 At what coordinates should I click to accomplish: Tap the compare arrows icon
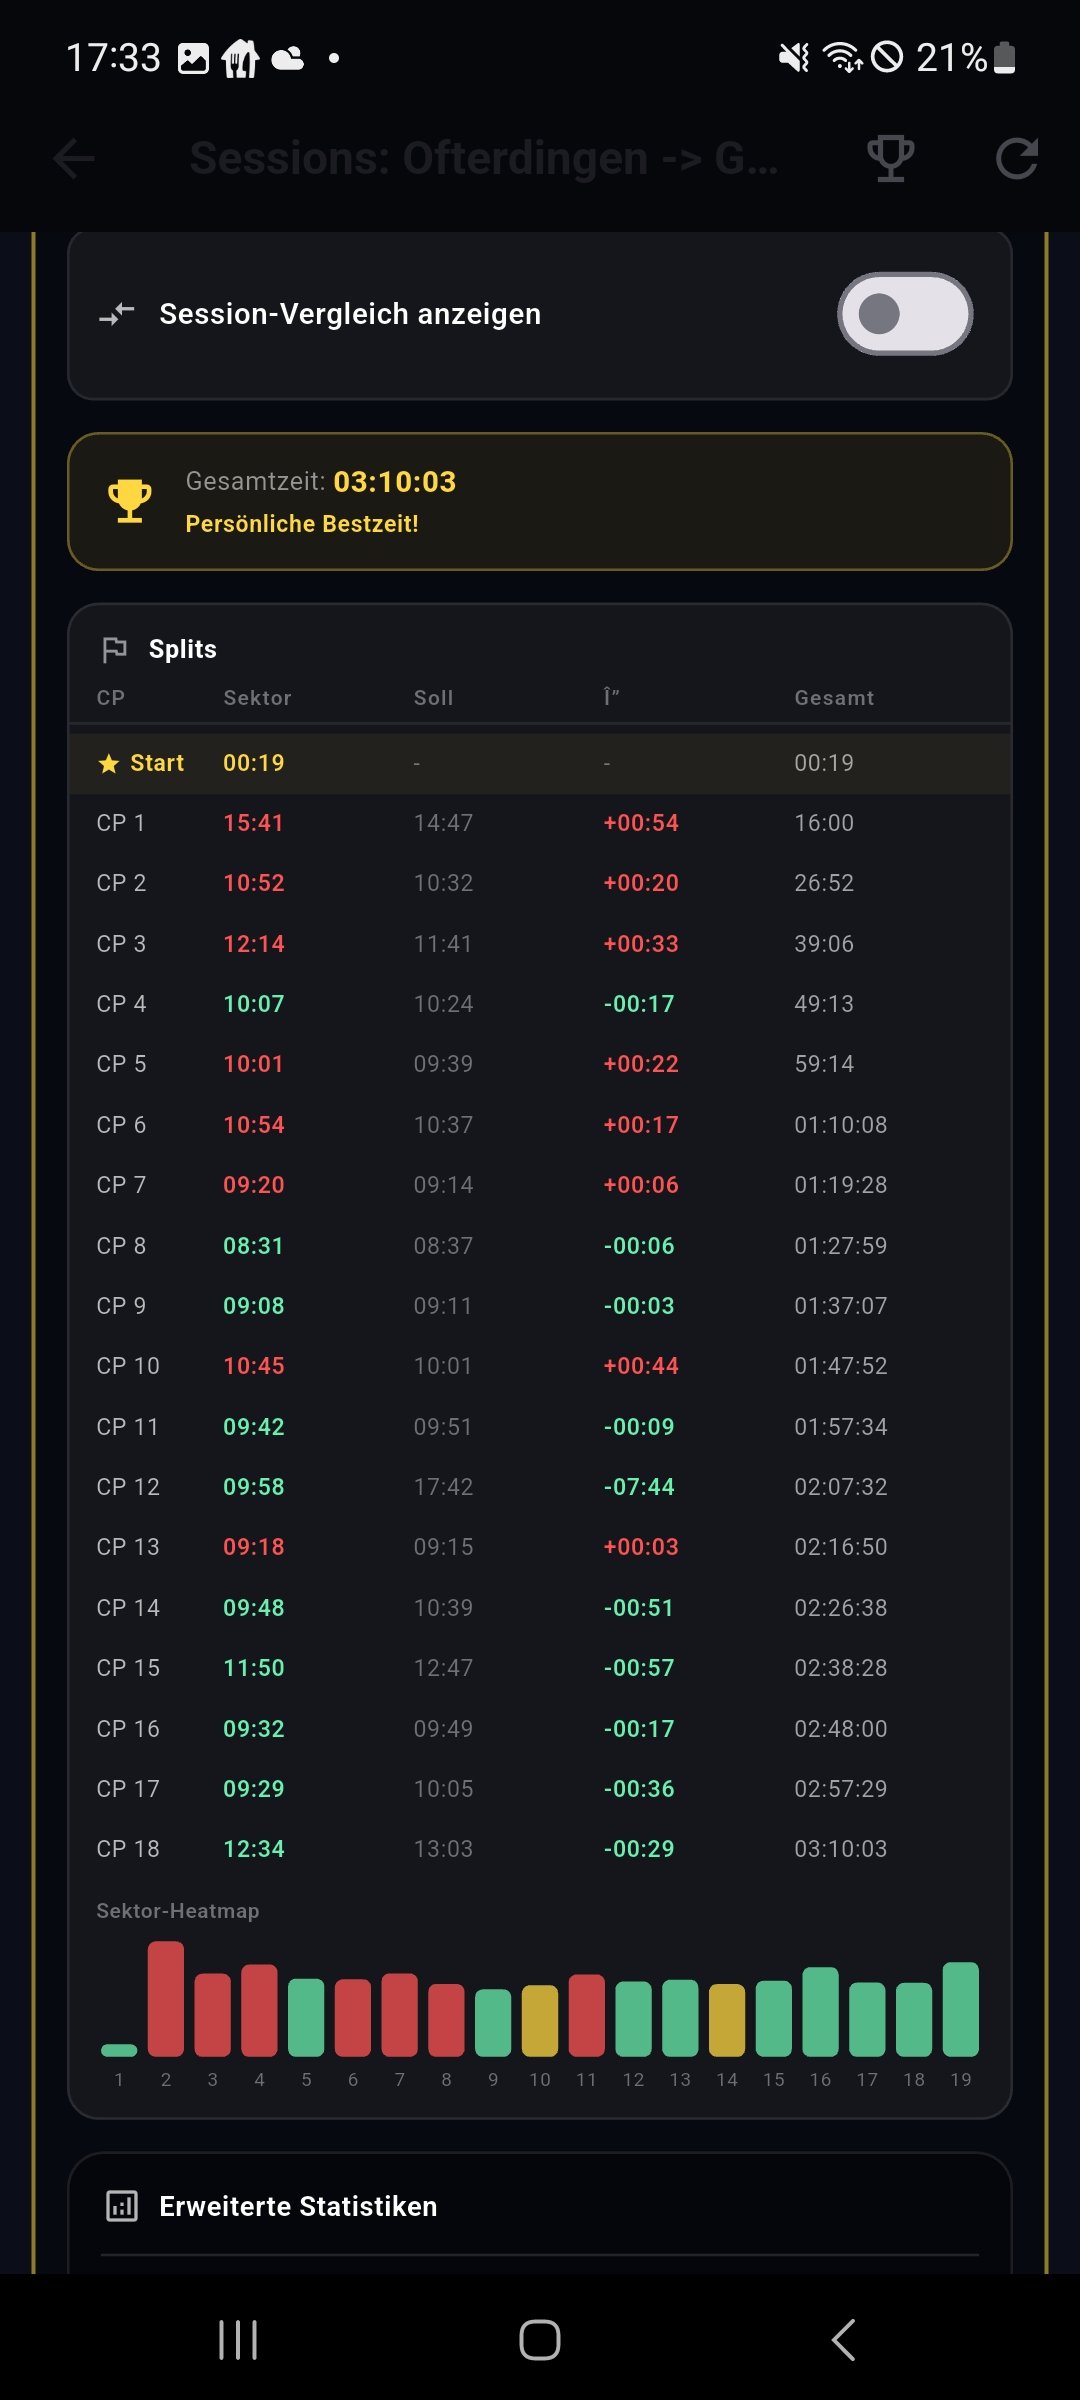(117, 314)
